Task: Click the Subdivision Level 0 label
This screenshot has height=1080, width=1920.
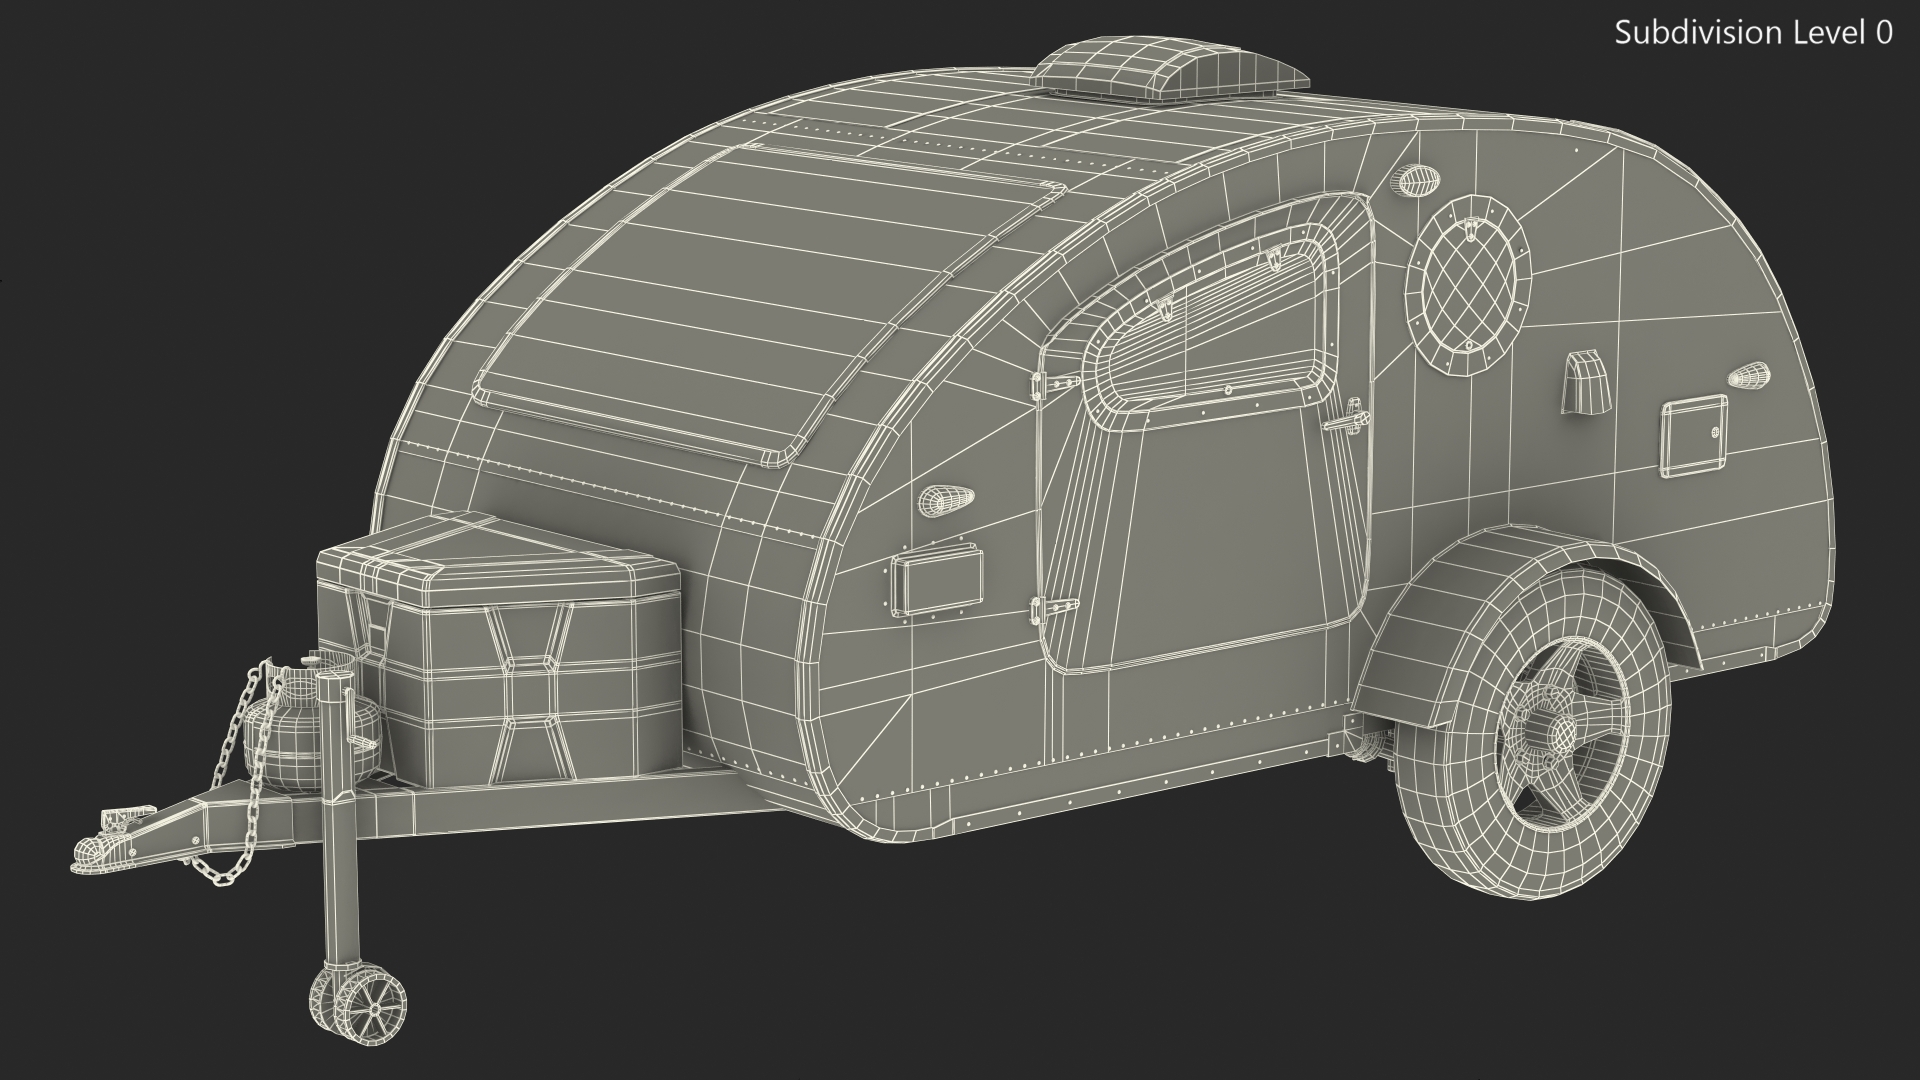Action: (x=1753, y=33)
